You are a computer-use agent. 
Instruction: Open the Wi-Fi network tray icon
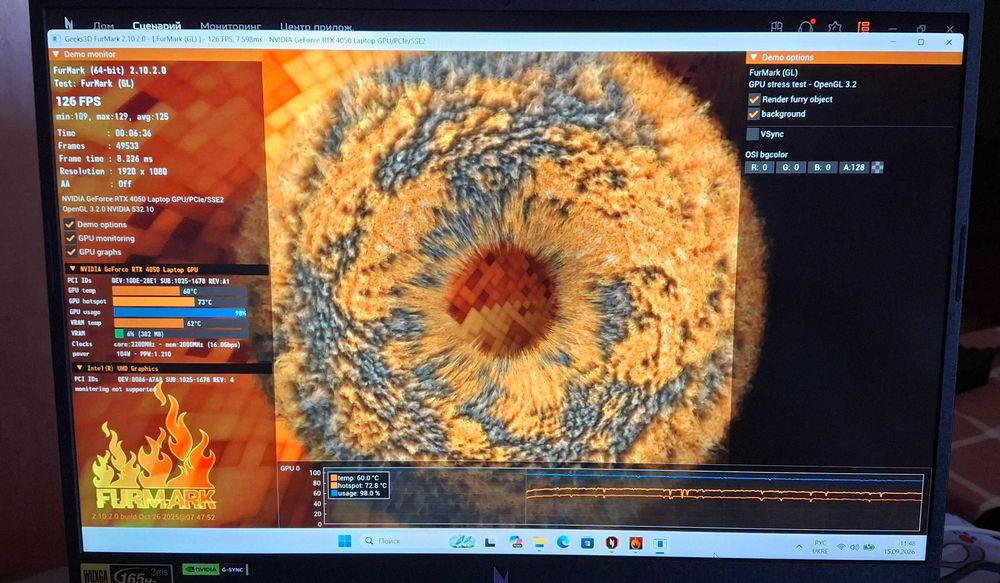[x=841, y=547]
